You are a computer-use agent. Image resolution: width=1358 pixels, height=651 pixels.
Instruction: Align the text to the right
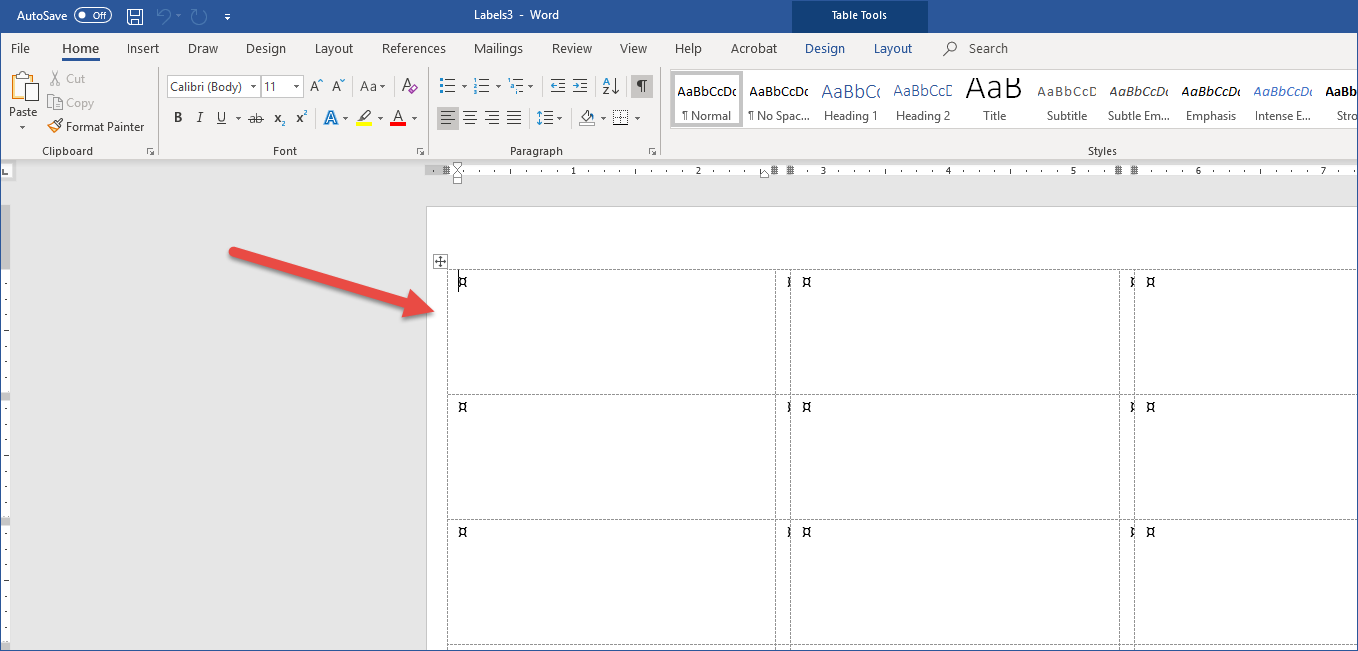pos(492,118)
